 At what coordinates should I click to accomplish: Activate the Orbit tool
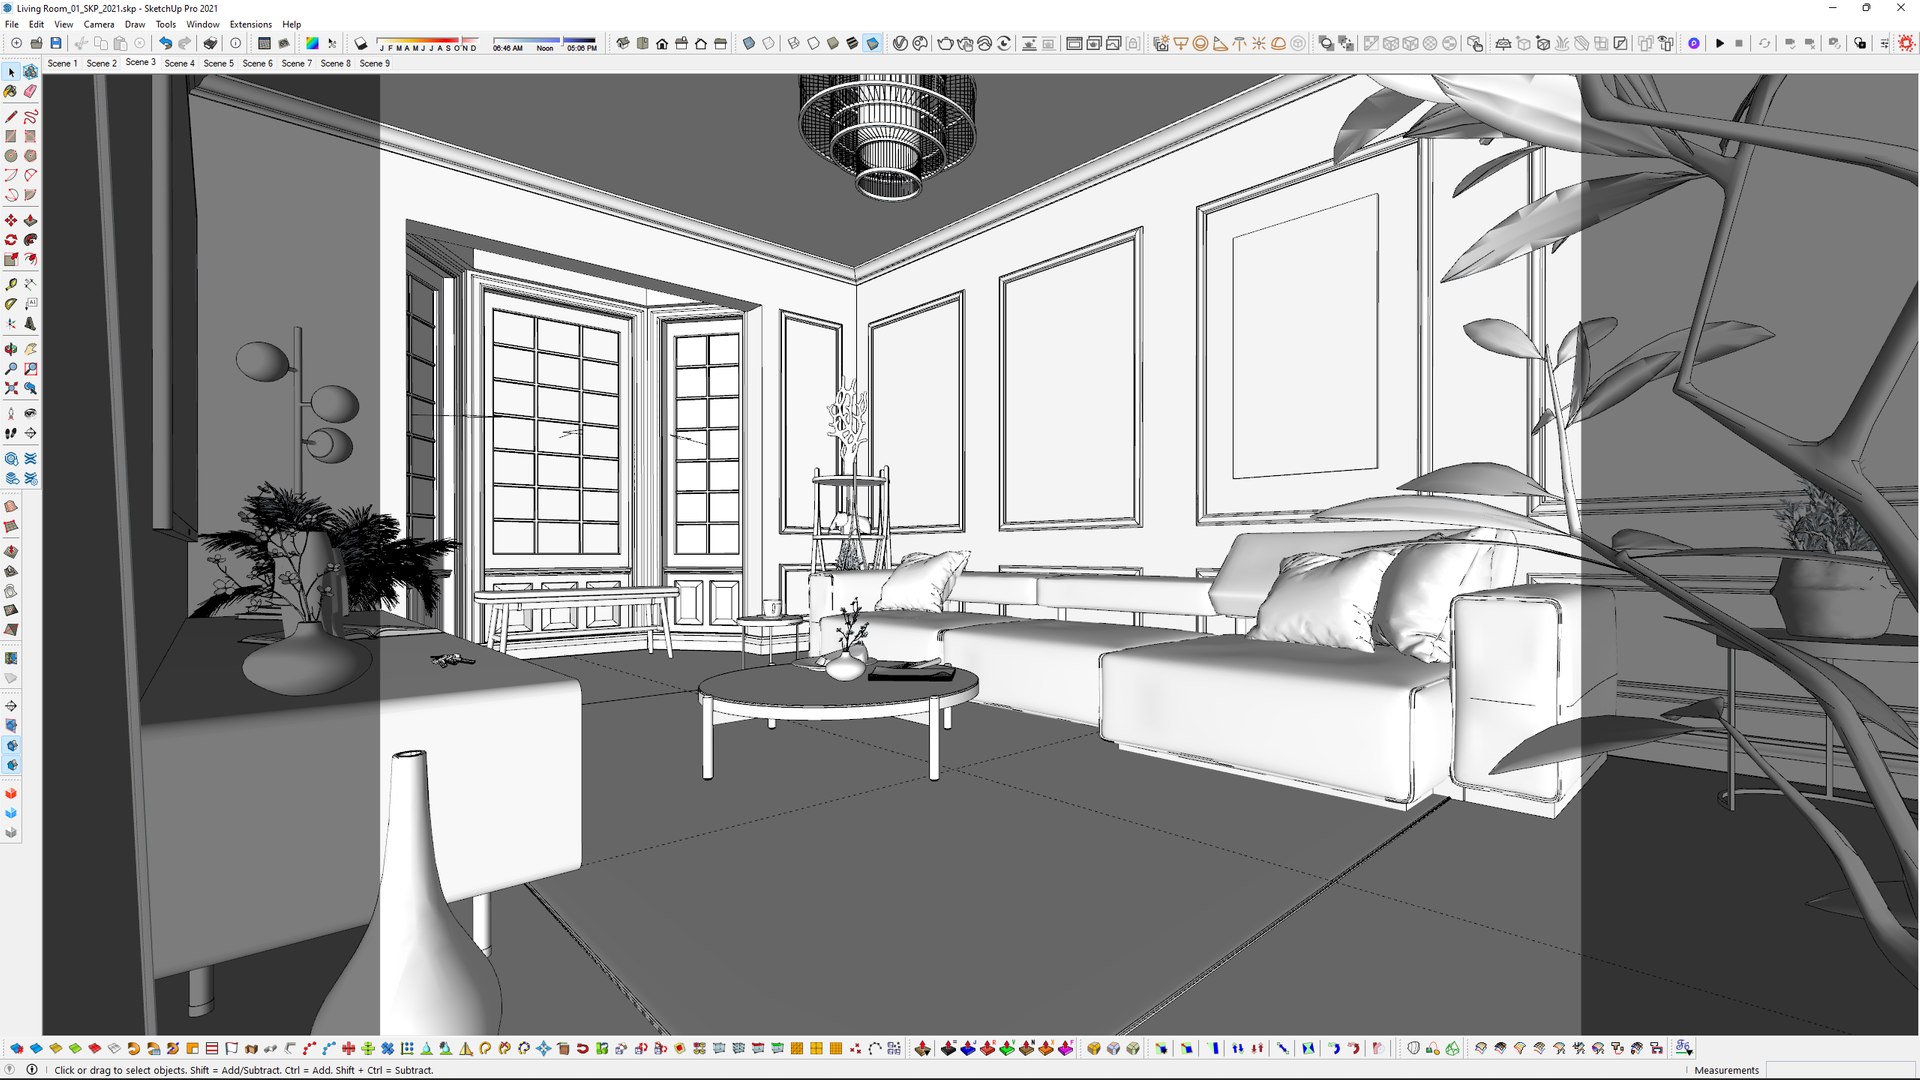(x=11, y=349)
